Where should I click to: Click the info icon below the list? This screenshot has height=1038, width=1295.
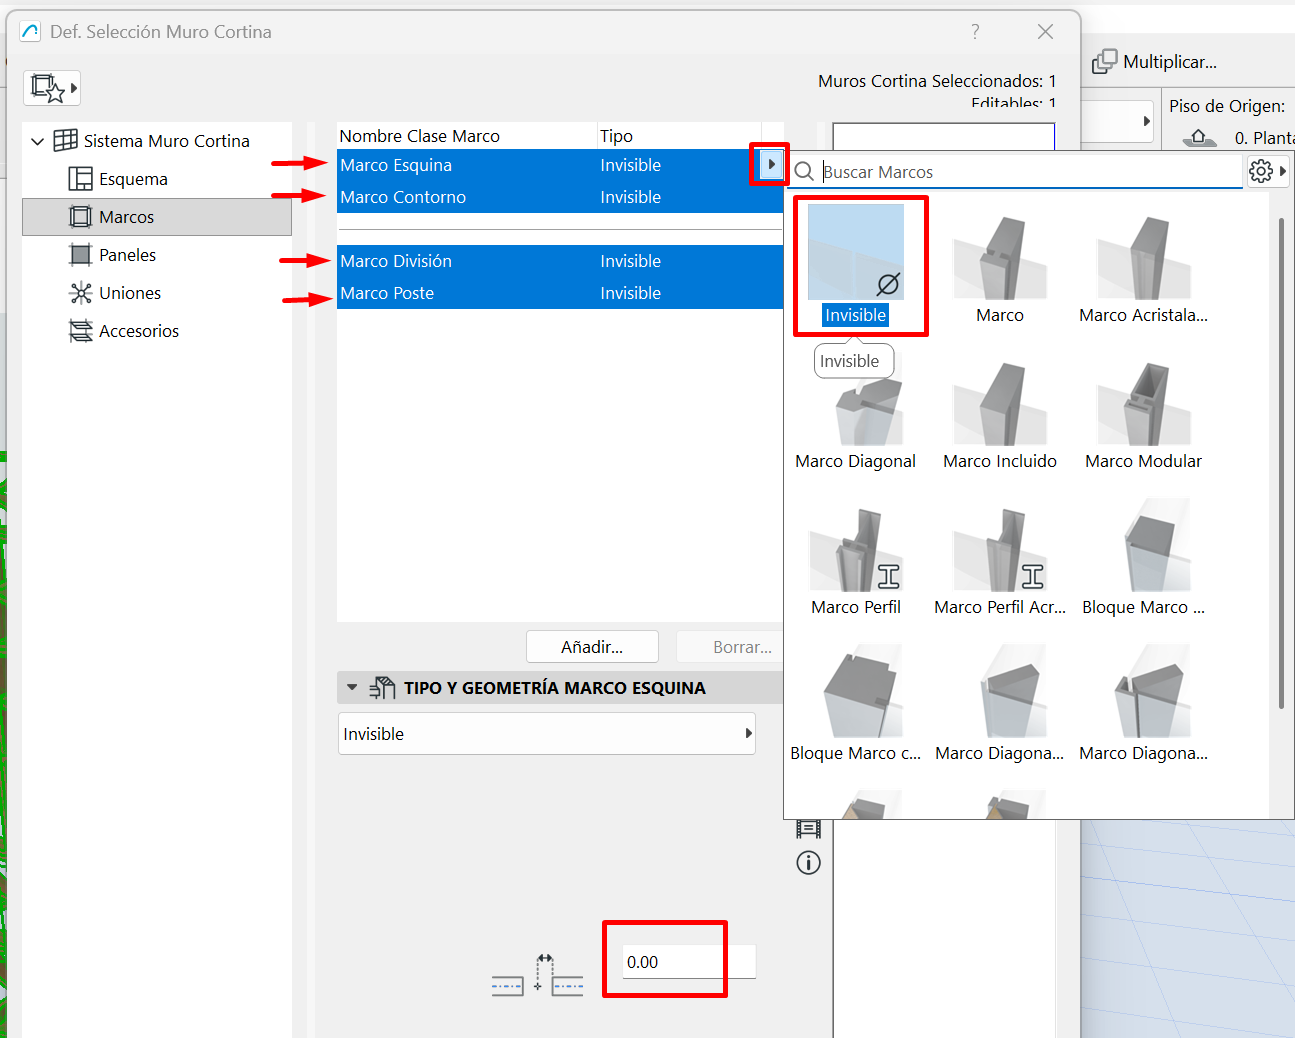808,863
